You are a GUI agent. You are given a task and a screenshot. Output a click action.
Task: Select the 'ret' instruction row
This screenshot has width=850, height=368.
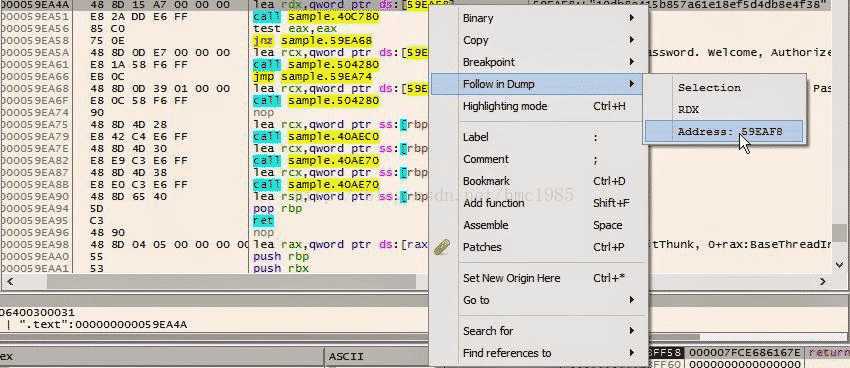[263, 221]
